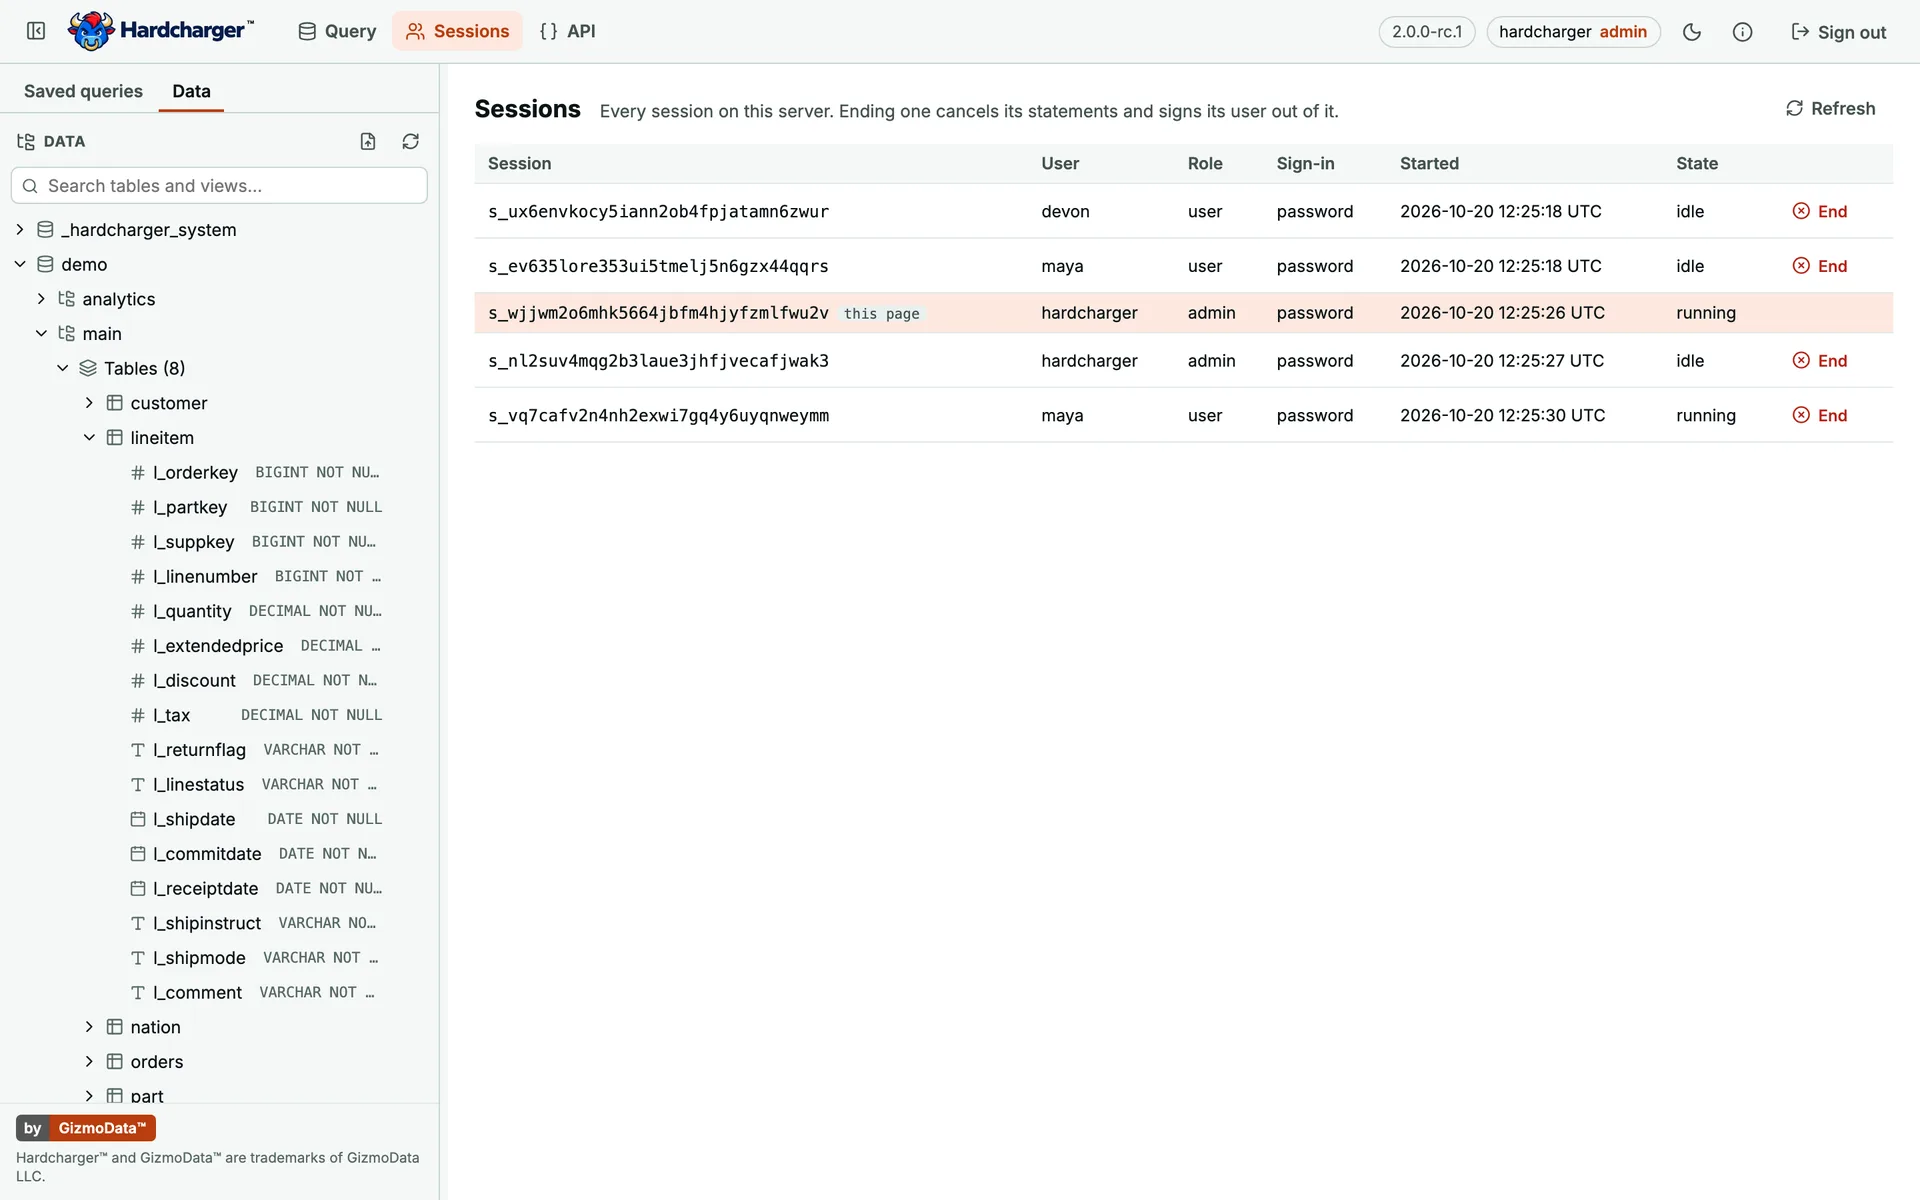This screenshot has height=1200, width=1920.
Task: Collapse the demo database node
Action: (20, 264)
